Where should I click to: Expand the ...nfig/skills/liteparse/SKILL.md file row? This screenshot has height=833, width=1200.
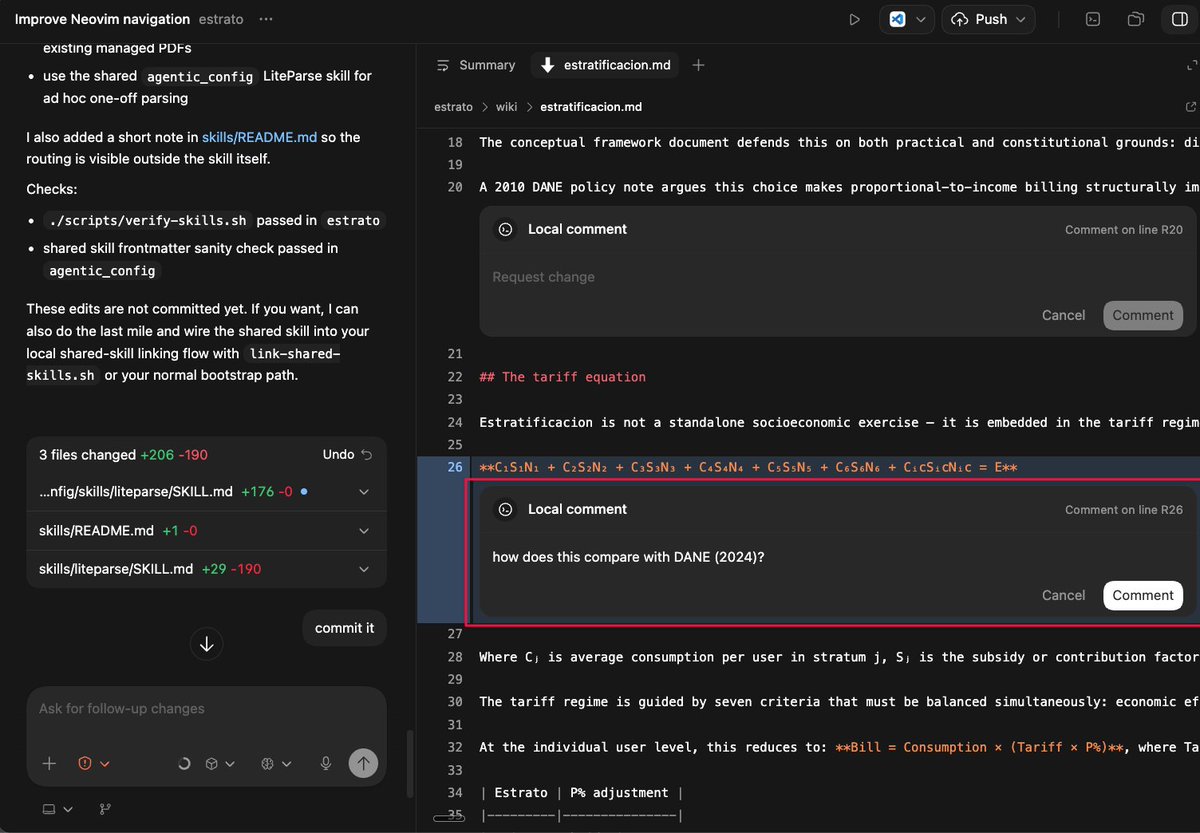[x=364, y=492]
